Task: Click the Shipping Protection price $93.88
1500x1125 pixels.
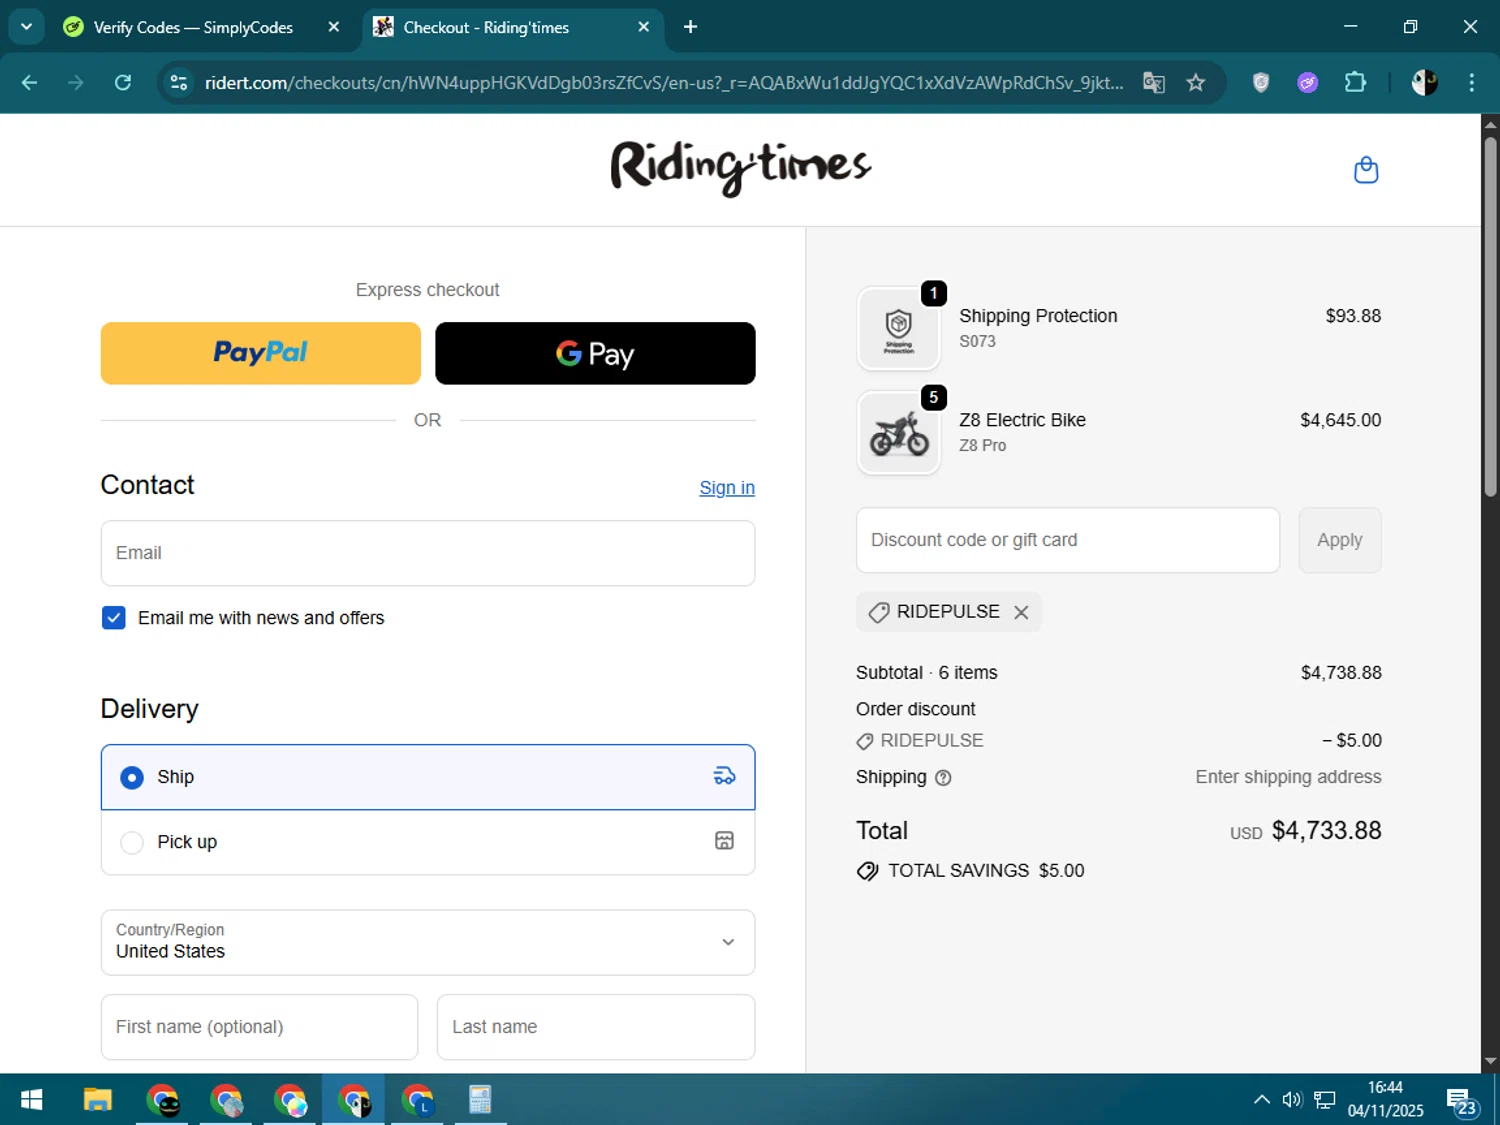Action: 1353,316
